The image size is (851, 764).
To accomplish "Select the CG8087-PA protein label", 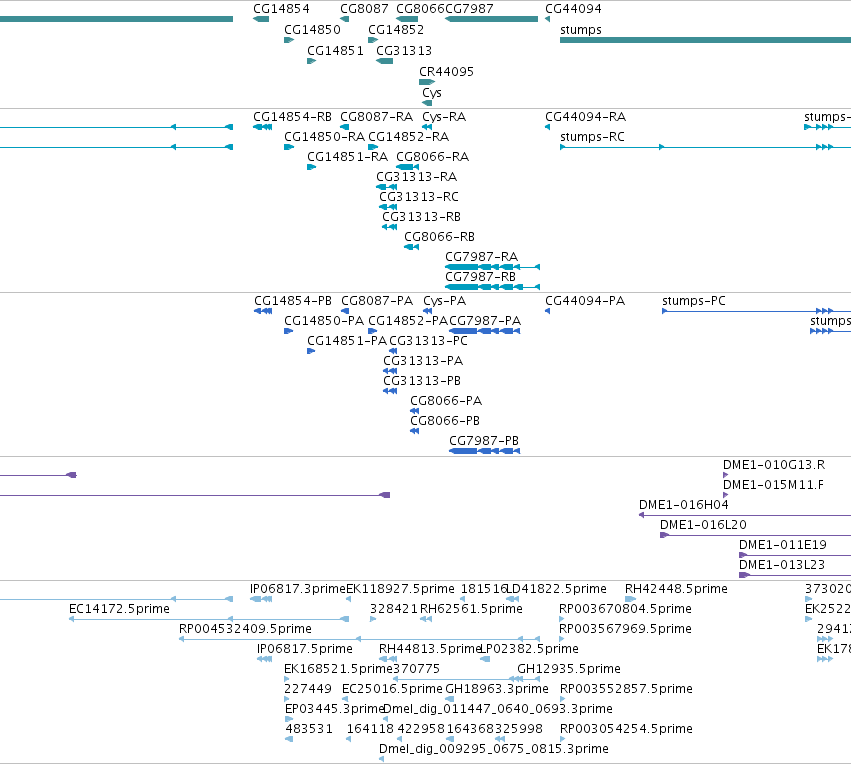I will click(x=377, y=301).
